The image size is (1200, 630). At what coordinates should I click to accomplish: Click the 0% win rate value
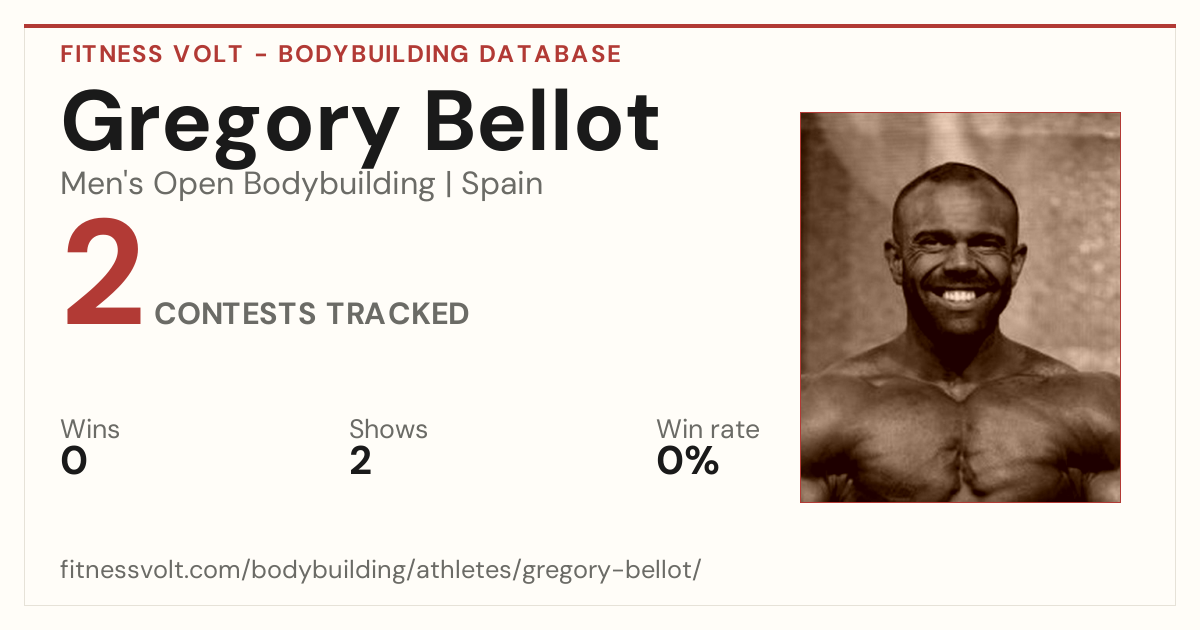coord(688,461)
